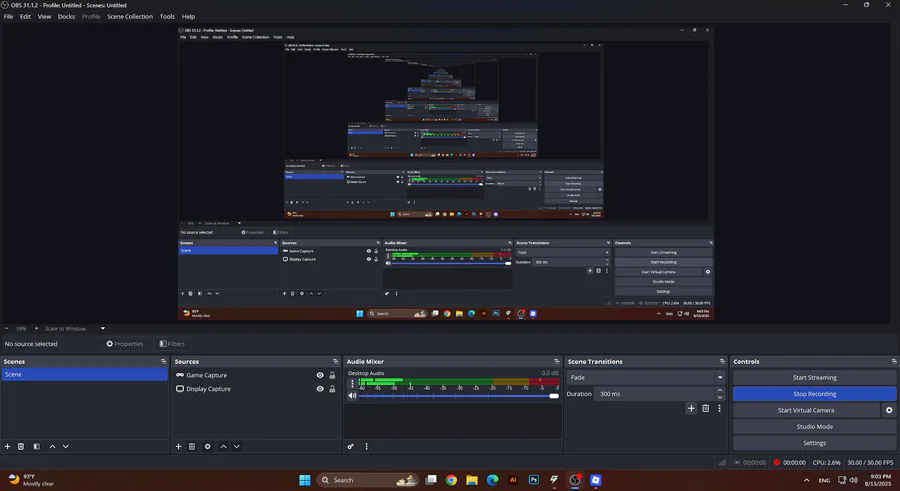900x491 pixels.
Task: Mute Desktop Audio speaker icon
Action: pyautogui.click(x=352, y=396)
